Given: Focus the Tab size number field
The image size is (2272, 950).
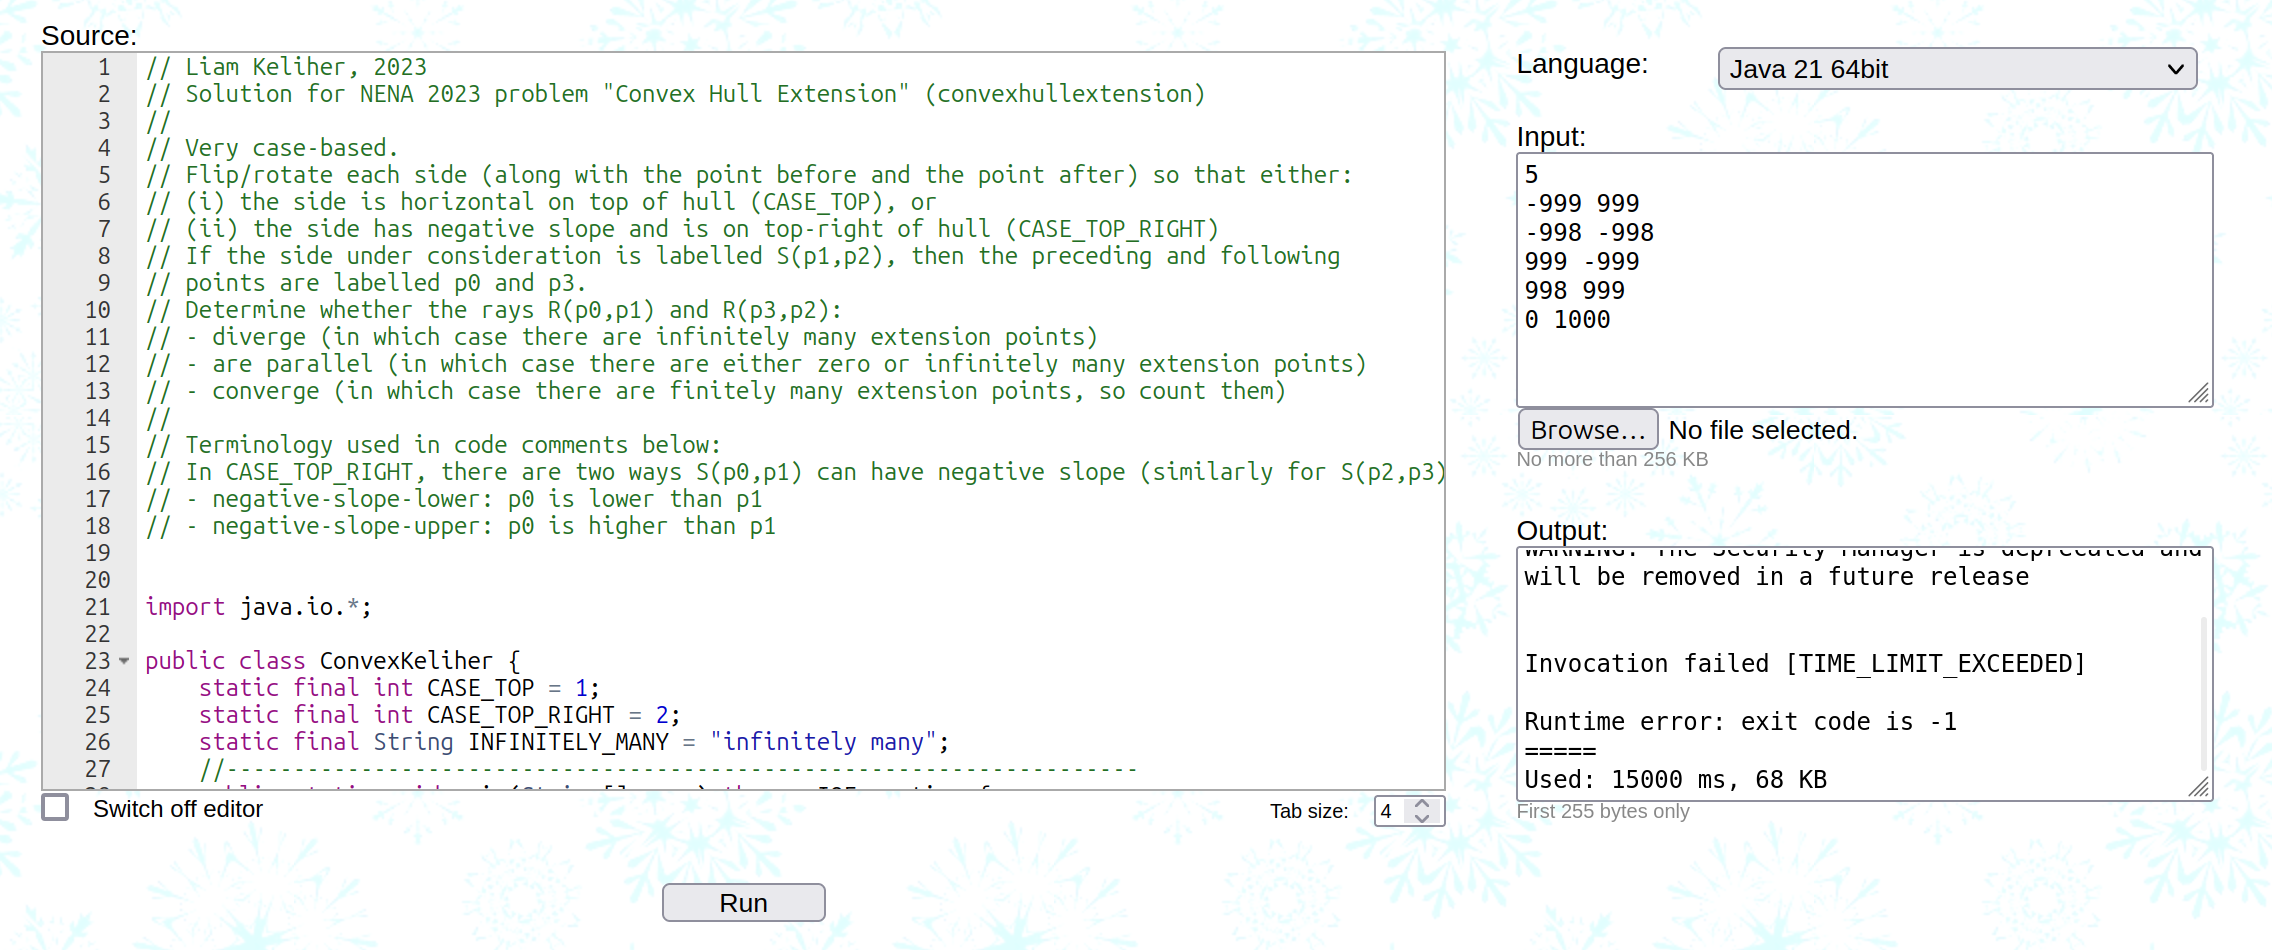Looking at the screenshot, I should click(x=1390, y=811).
